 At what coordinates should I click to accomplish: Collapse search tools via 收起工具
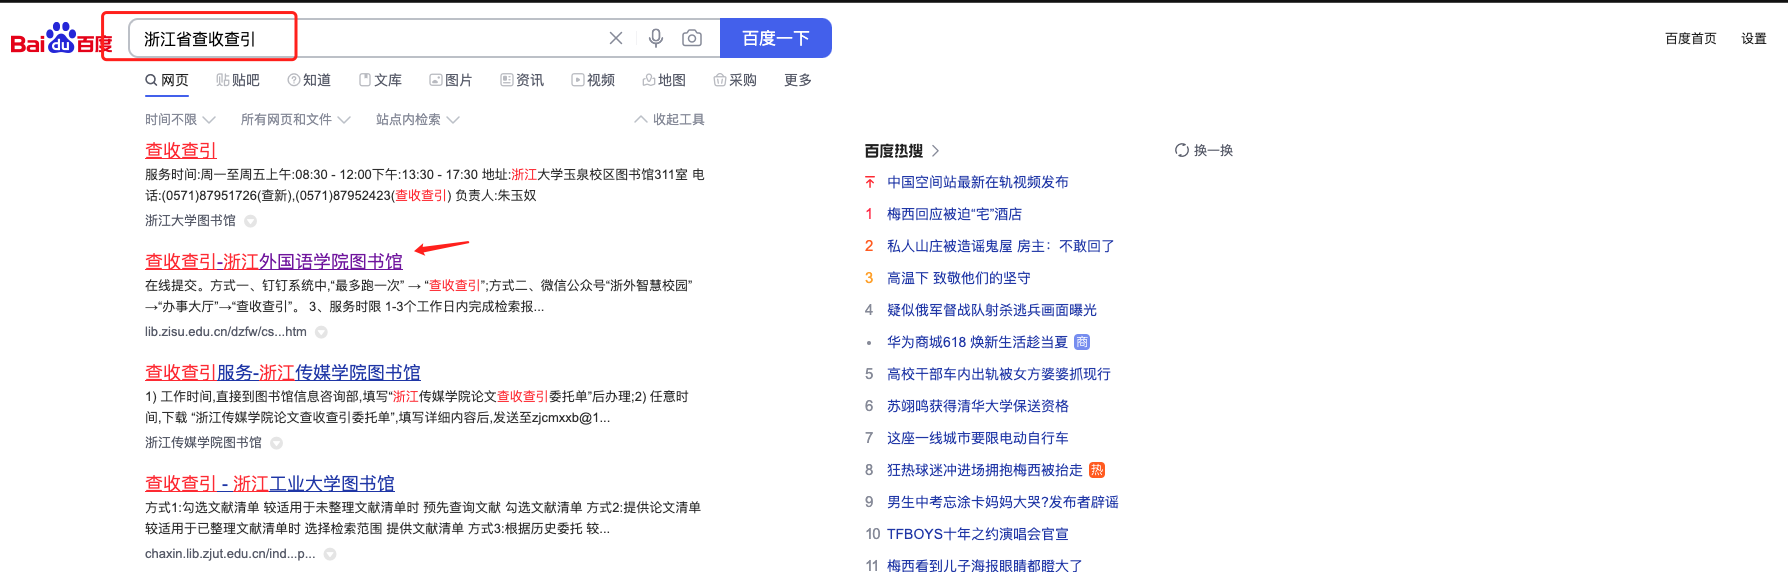670,119
